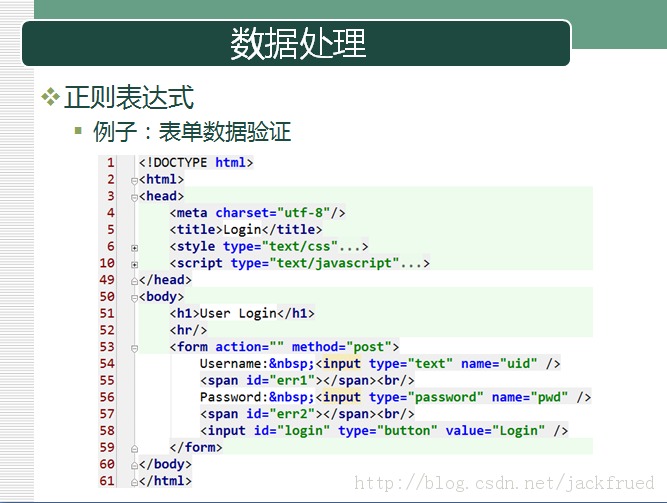Click line number 51 in gutter
Screen dimensions: 667x503
pos(107,314)
